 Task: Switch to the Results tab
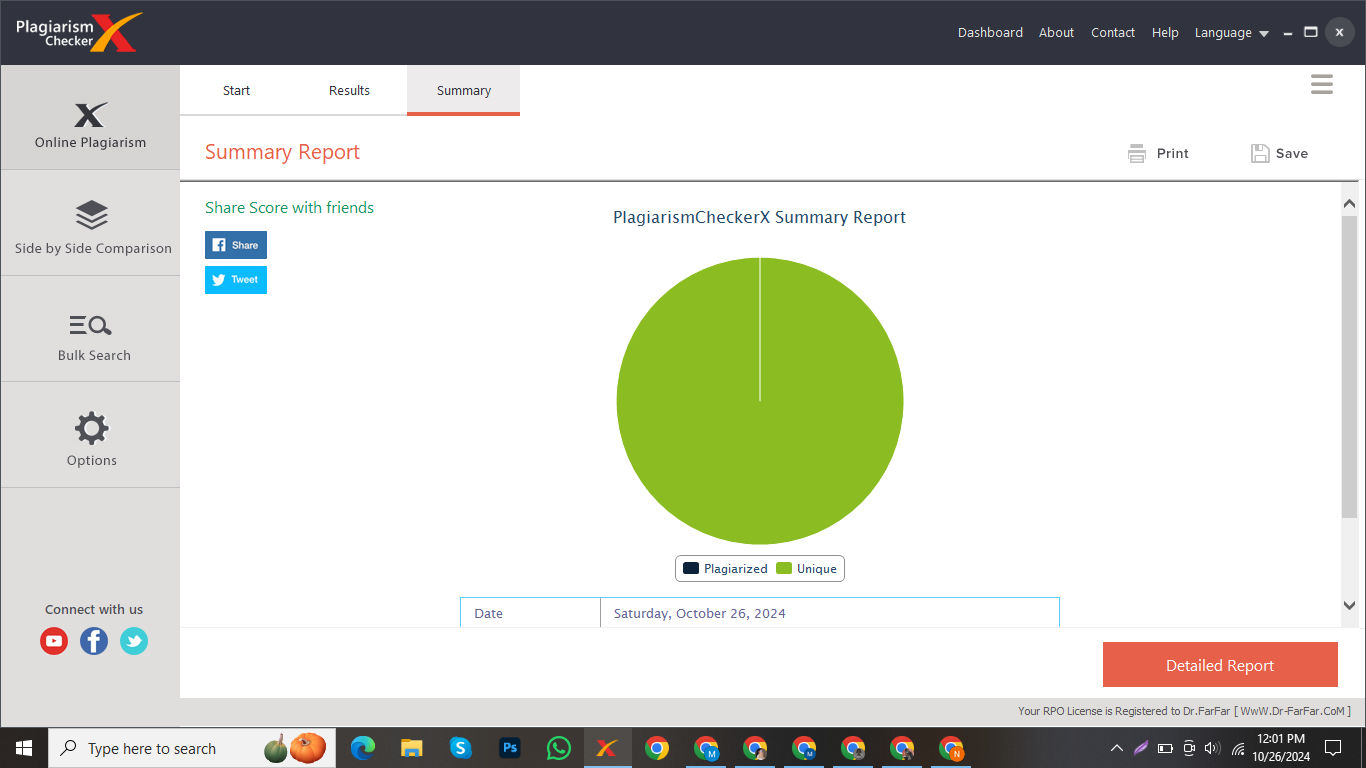tap(349, 90)
